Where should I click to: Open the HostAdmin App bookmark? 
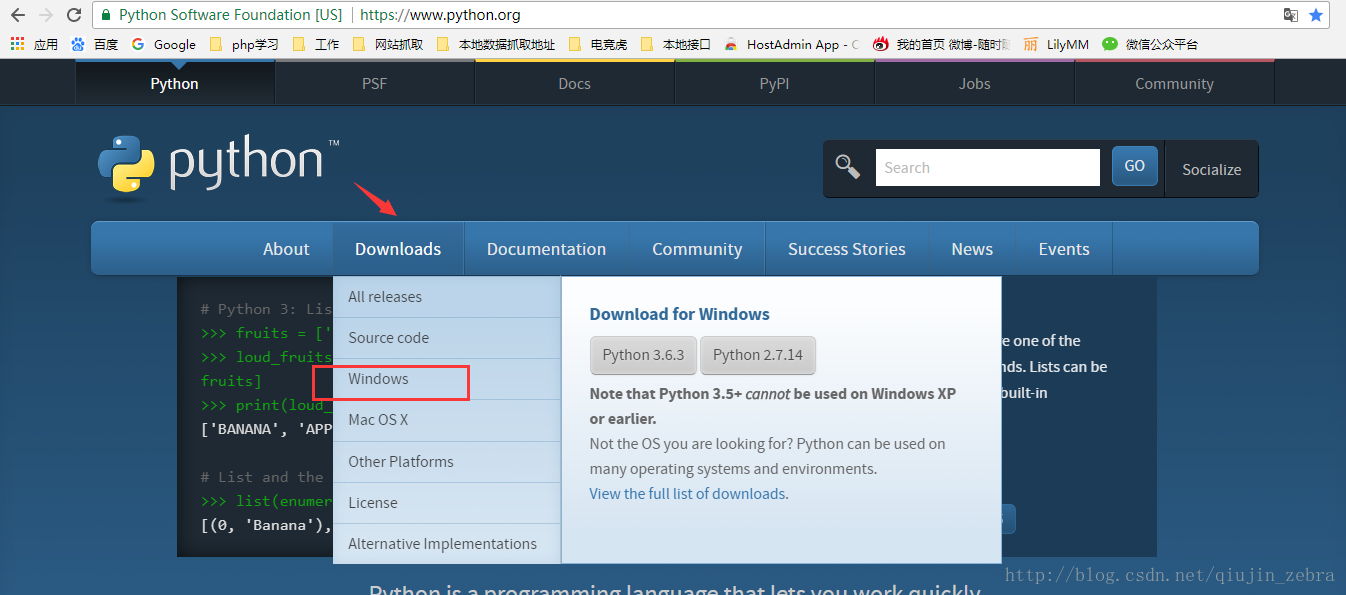791,44
